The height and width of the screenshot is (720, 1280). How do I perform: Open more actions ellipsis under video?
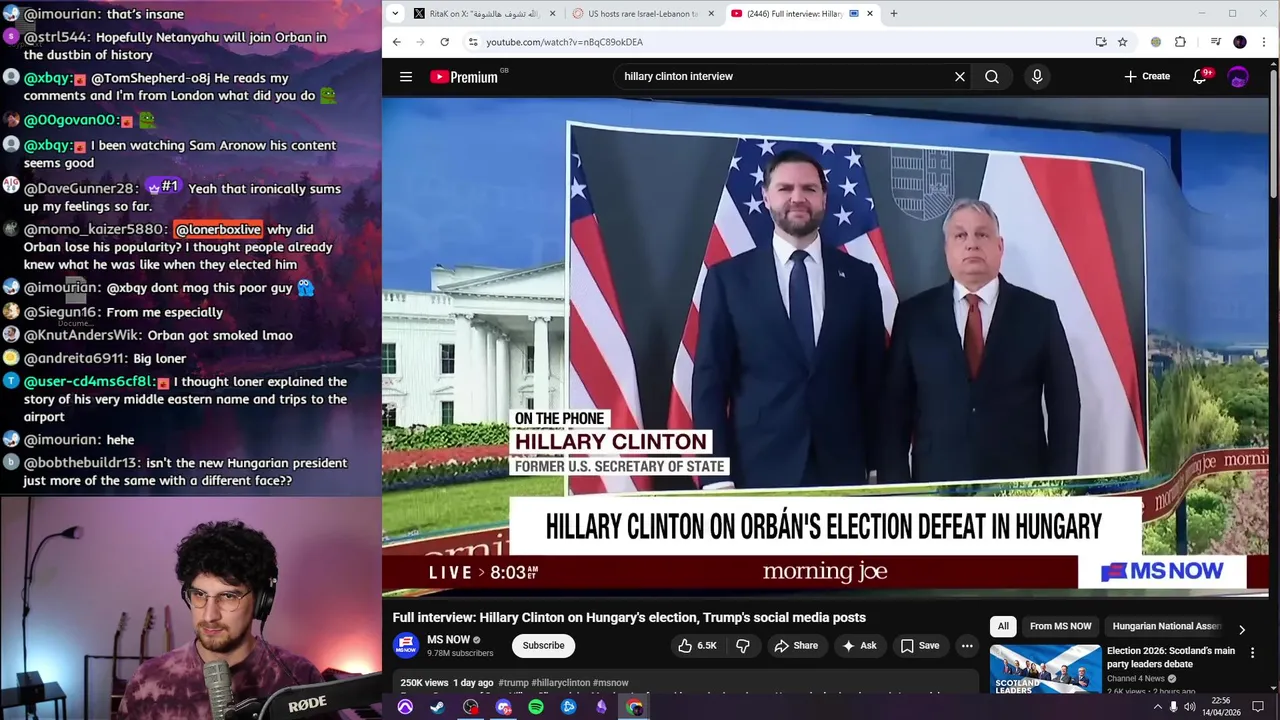[967, 646]
